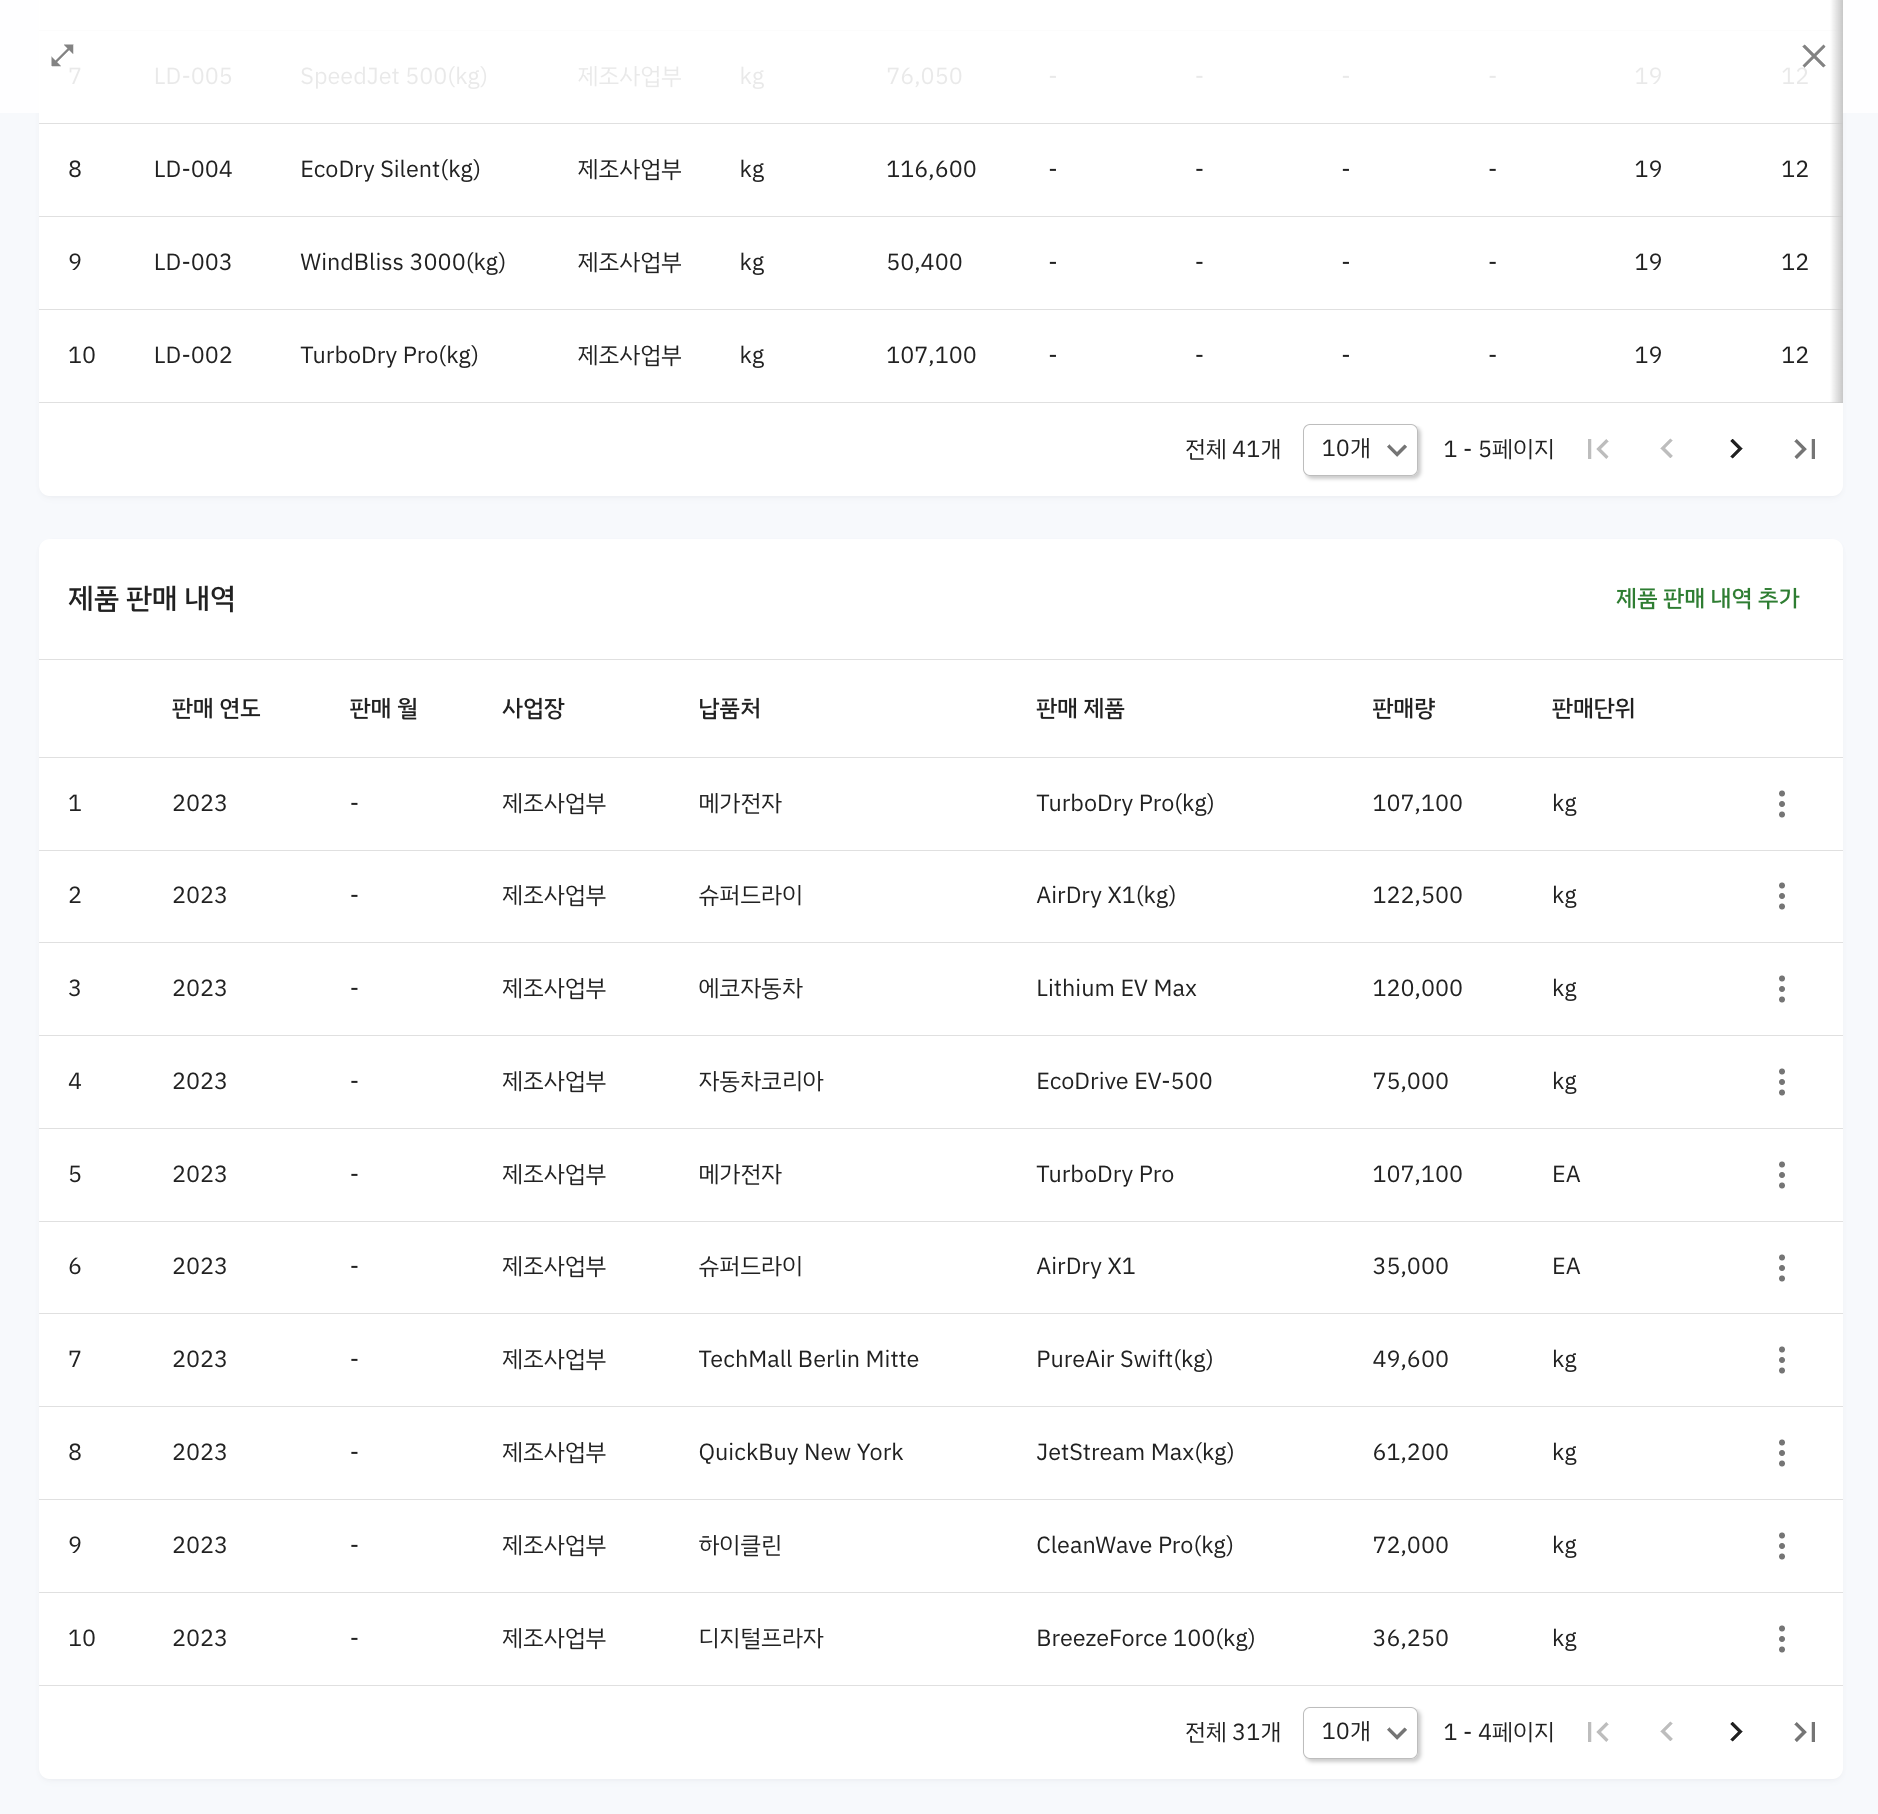This screenshot has height=1814, width=1878.
Task: Click the 120,000 sales quantity cell
Action: (x=1417, y=988)
